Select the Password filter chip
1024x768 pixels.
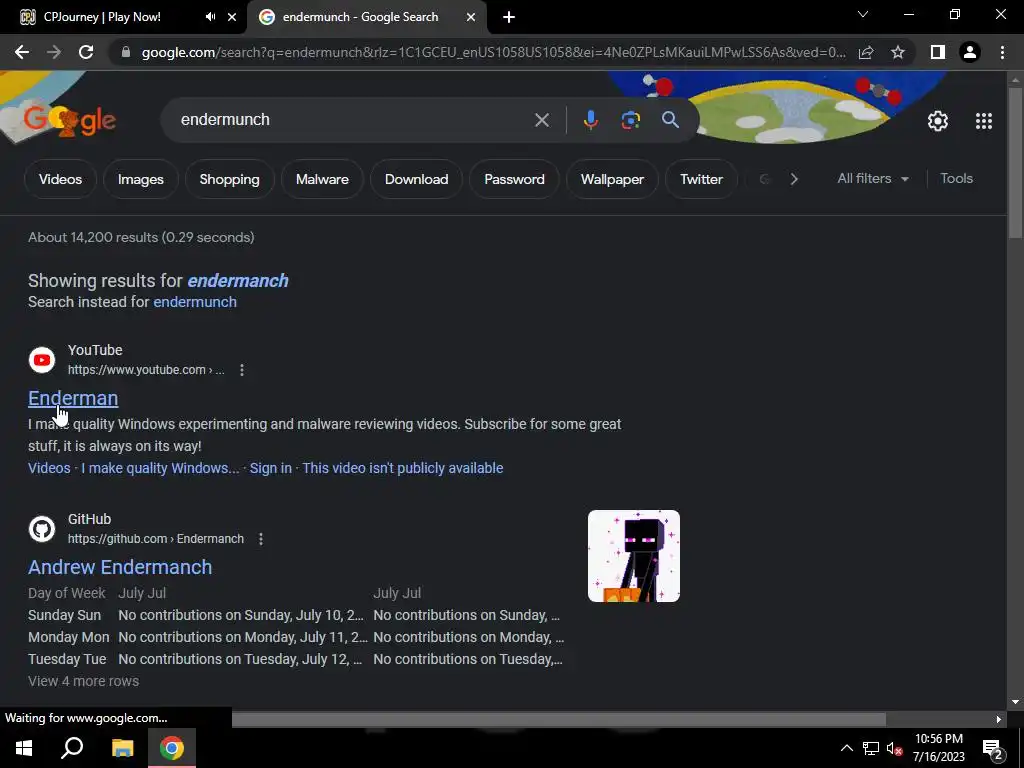point(514,179)
